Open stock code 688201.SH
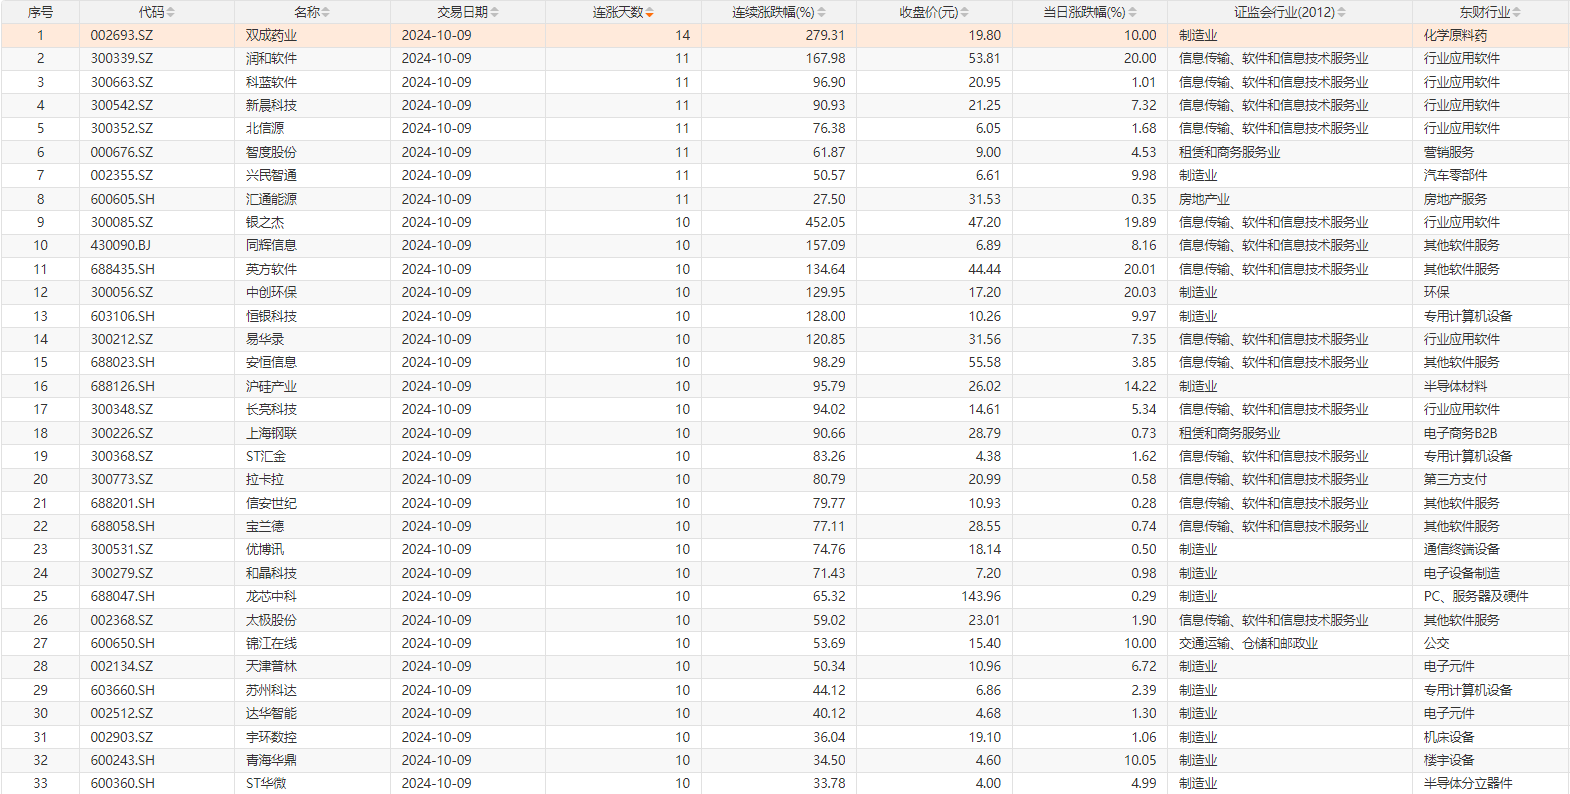 [123, 503]
